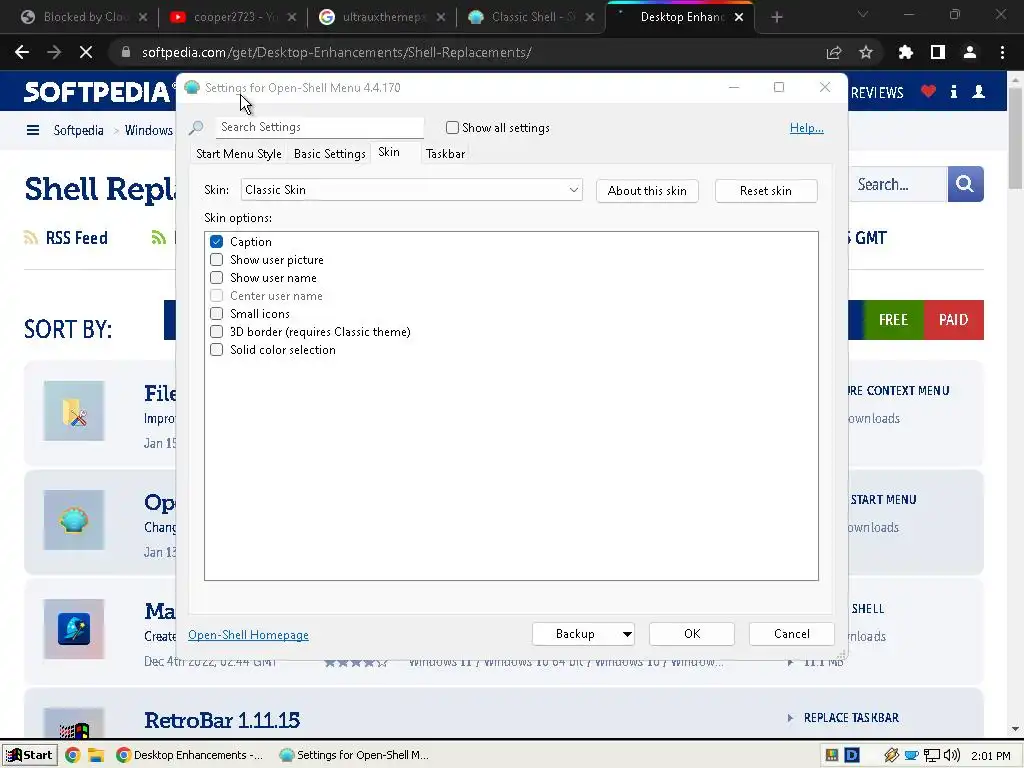Open the Chrome profile avatar icon

tap(970, 52)
